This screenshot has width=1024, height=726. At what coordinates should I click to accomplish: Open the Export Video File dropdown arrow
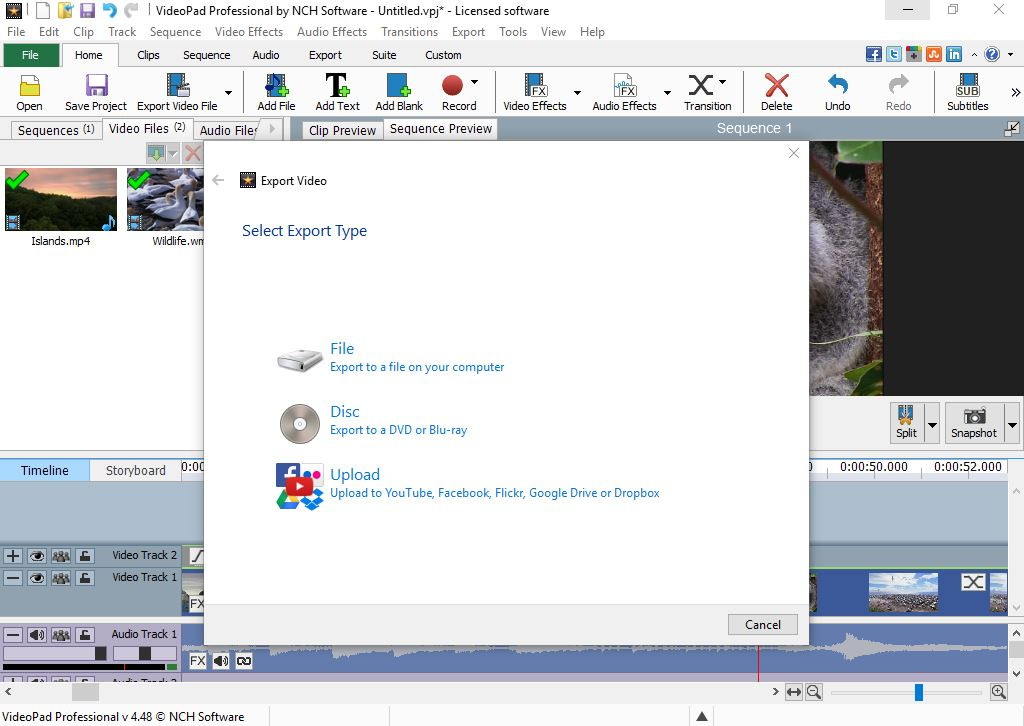click(x=229, y=92)
